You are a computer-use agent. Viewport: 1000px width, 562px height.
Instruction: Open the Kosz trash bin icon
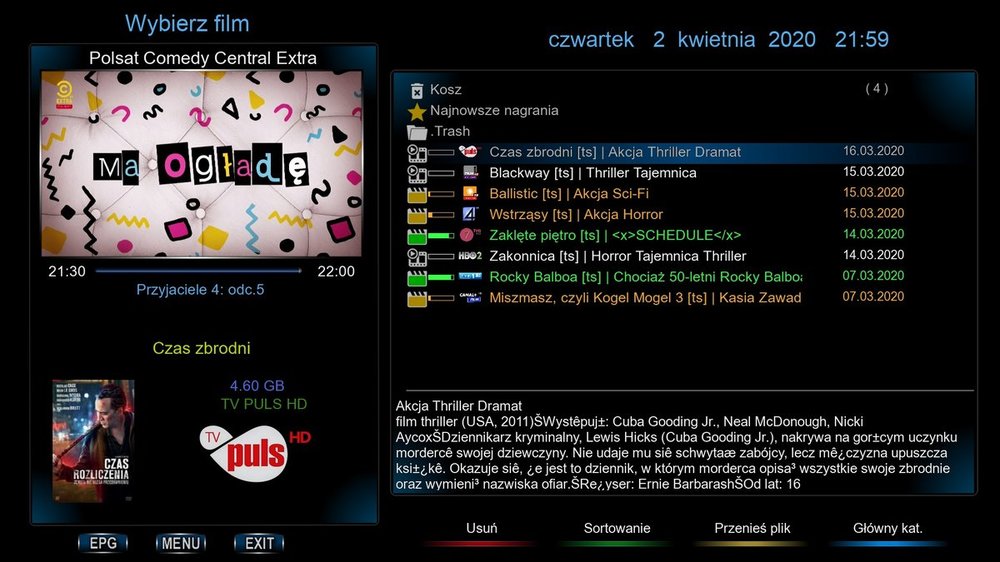point(416,90)
